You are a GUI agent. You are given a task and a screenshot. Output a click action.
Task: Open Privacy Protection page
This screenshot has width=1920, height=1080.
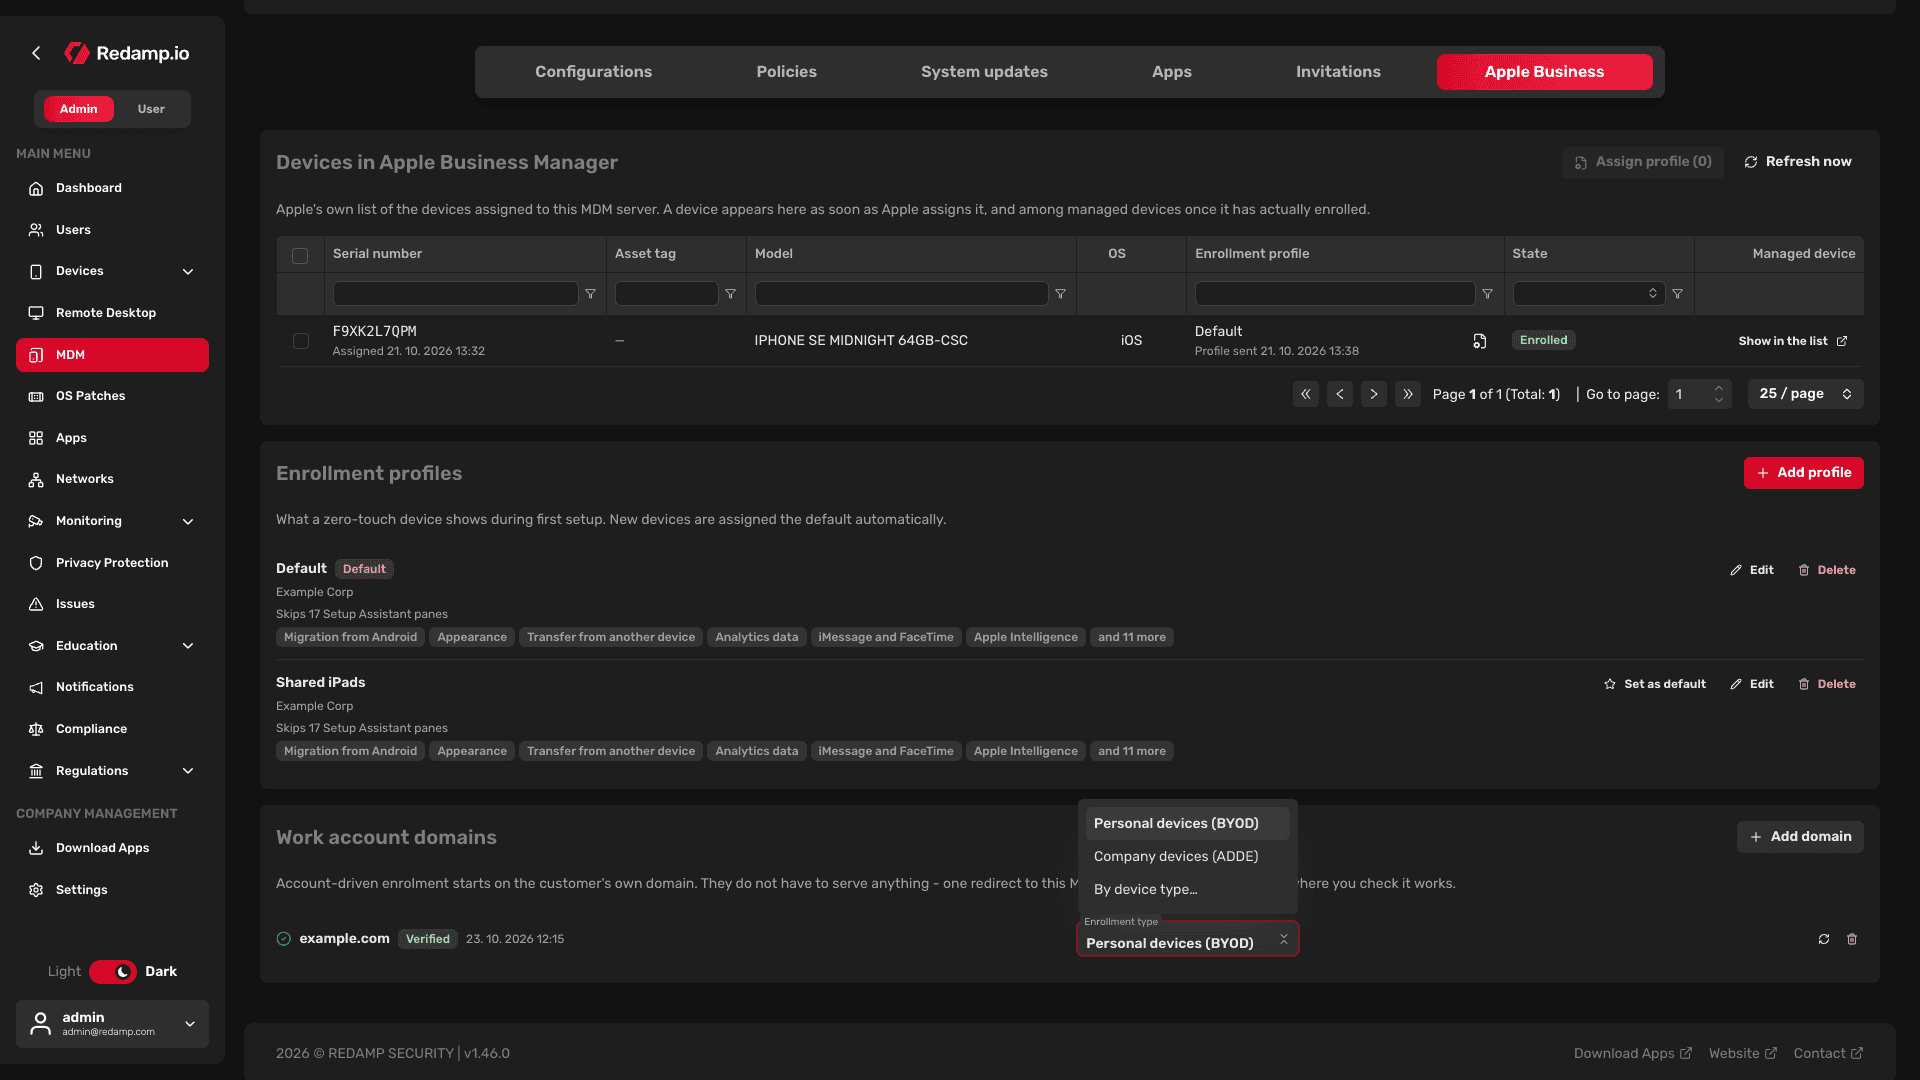tap(112, 563)
